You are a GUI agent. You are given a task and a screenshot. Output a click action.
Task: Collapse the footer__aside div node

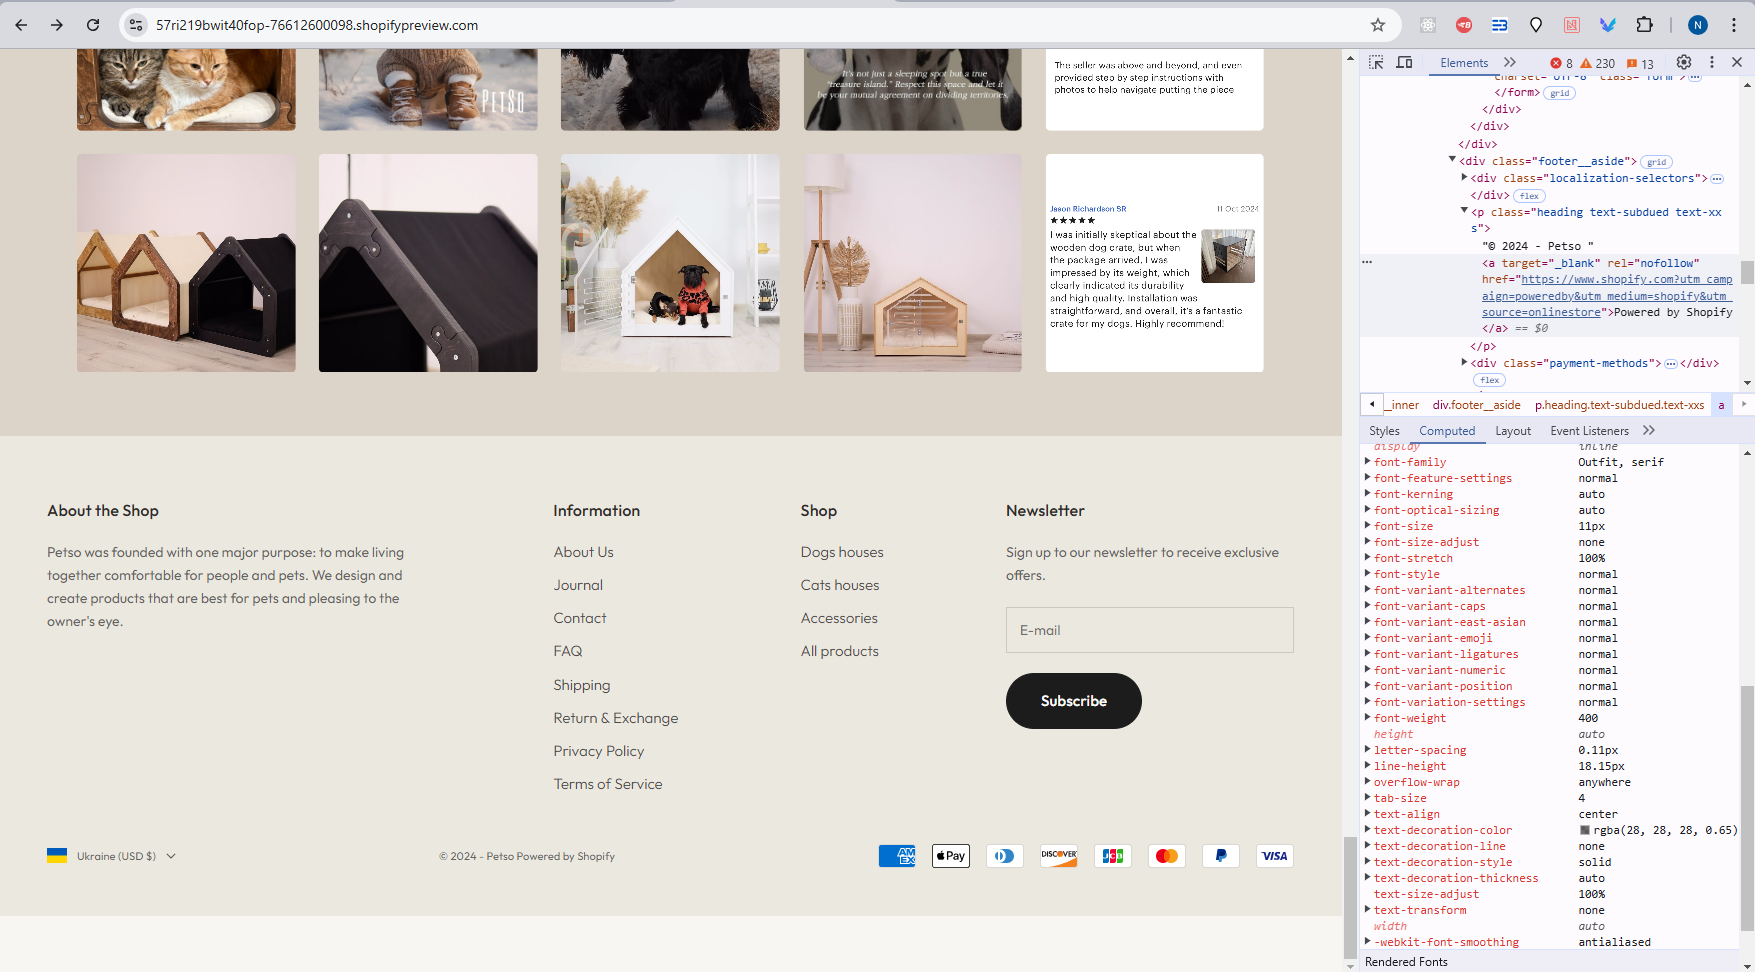pos(1452,160)
